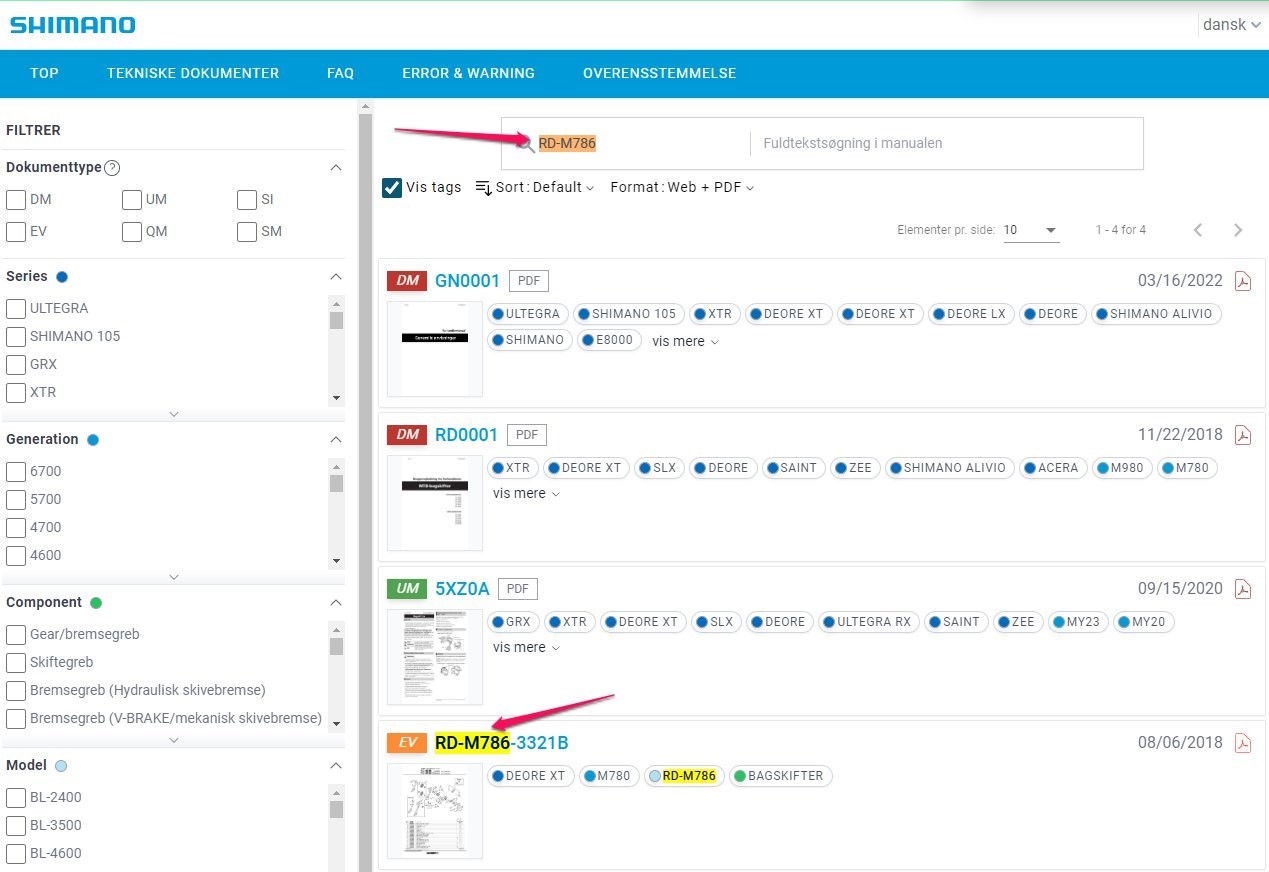This screenshot has width=1269, height=872.
Task: Open OVERENSSTEMMELSE menu item
Action: (x=660, y=73)
